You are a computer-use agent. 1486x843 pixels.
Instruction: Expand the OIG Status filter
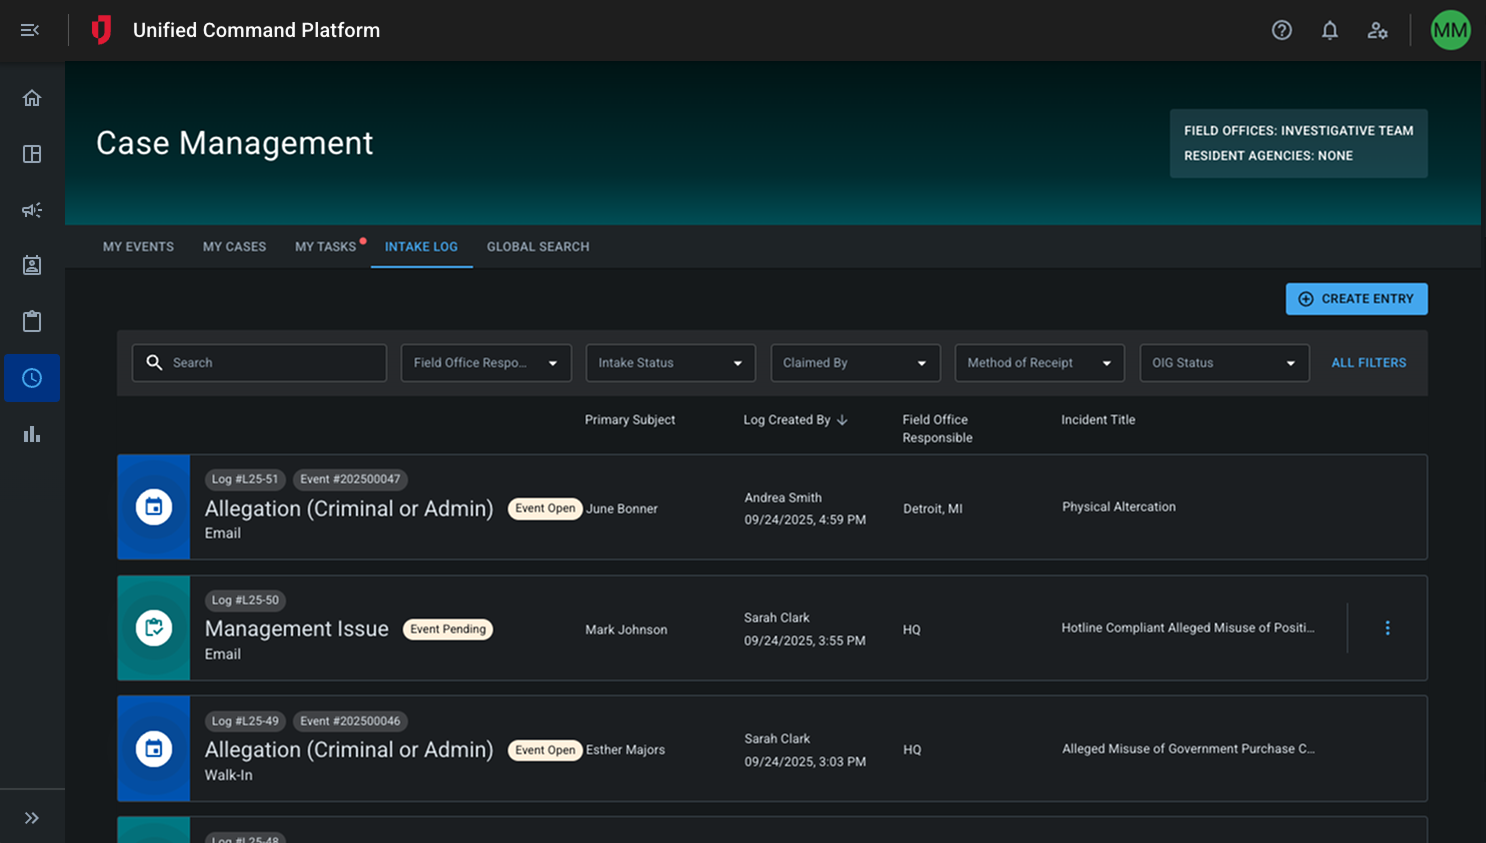[x=1224, y=363]
